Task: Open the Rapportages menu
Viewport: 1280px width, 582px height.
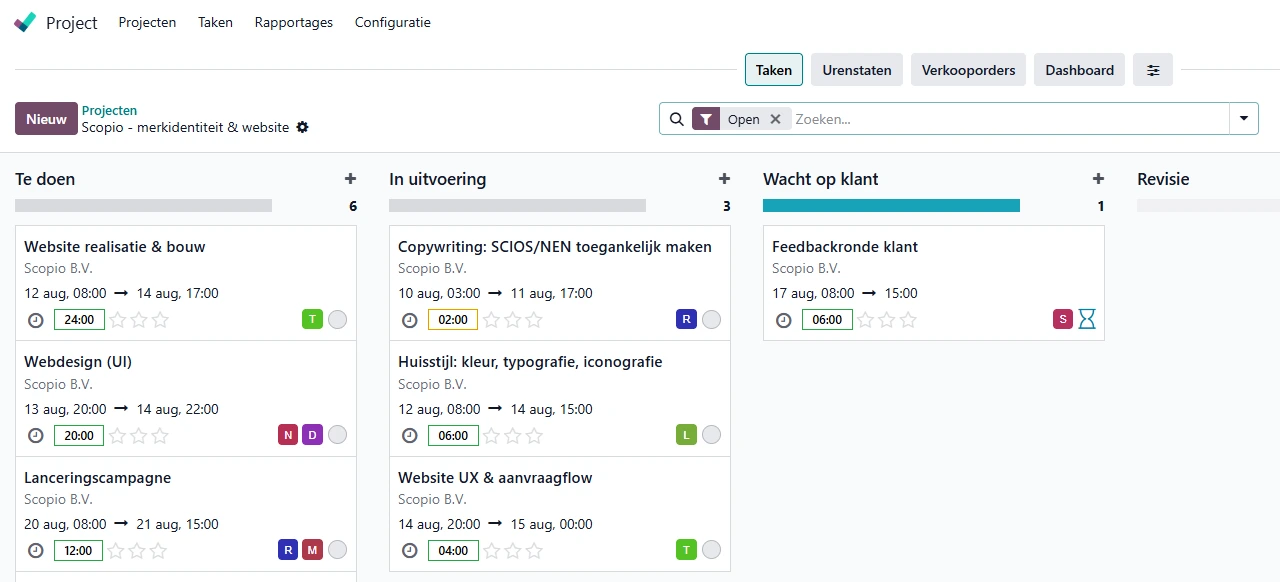Action: (294, 22)
